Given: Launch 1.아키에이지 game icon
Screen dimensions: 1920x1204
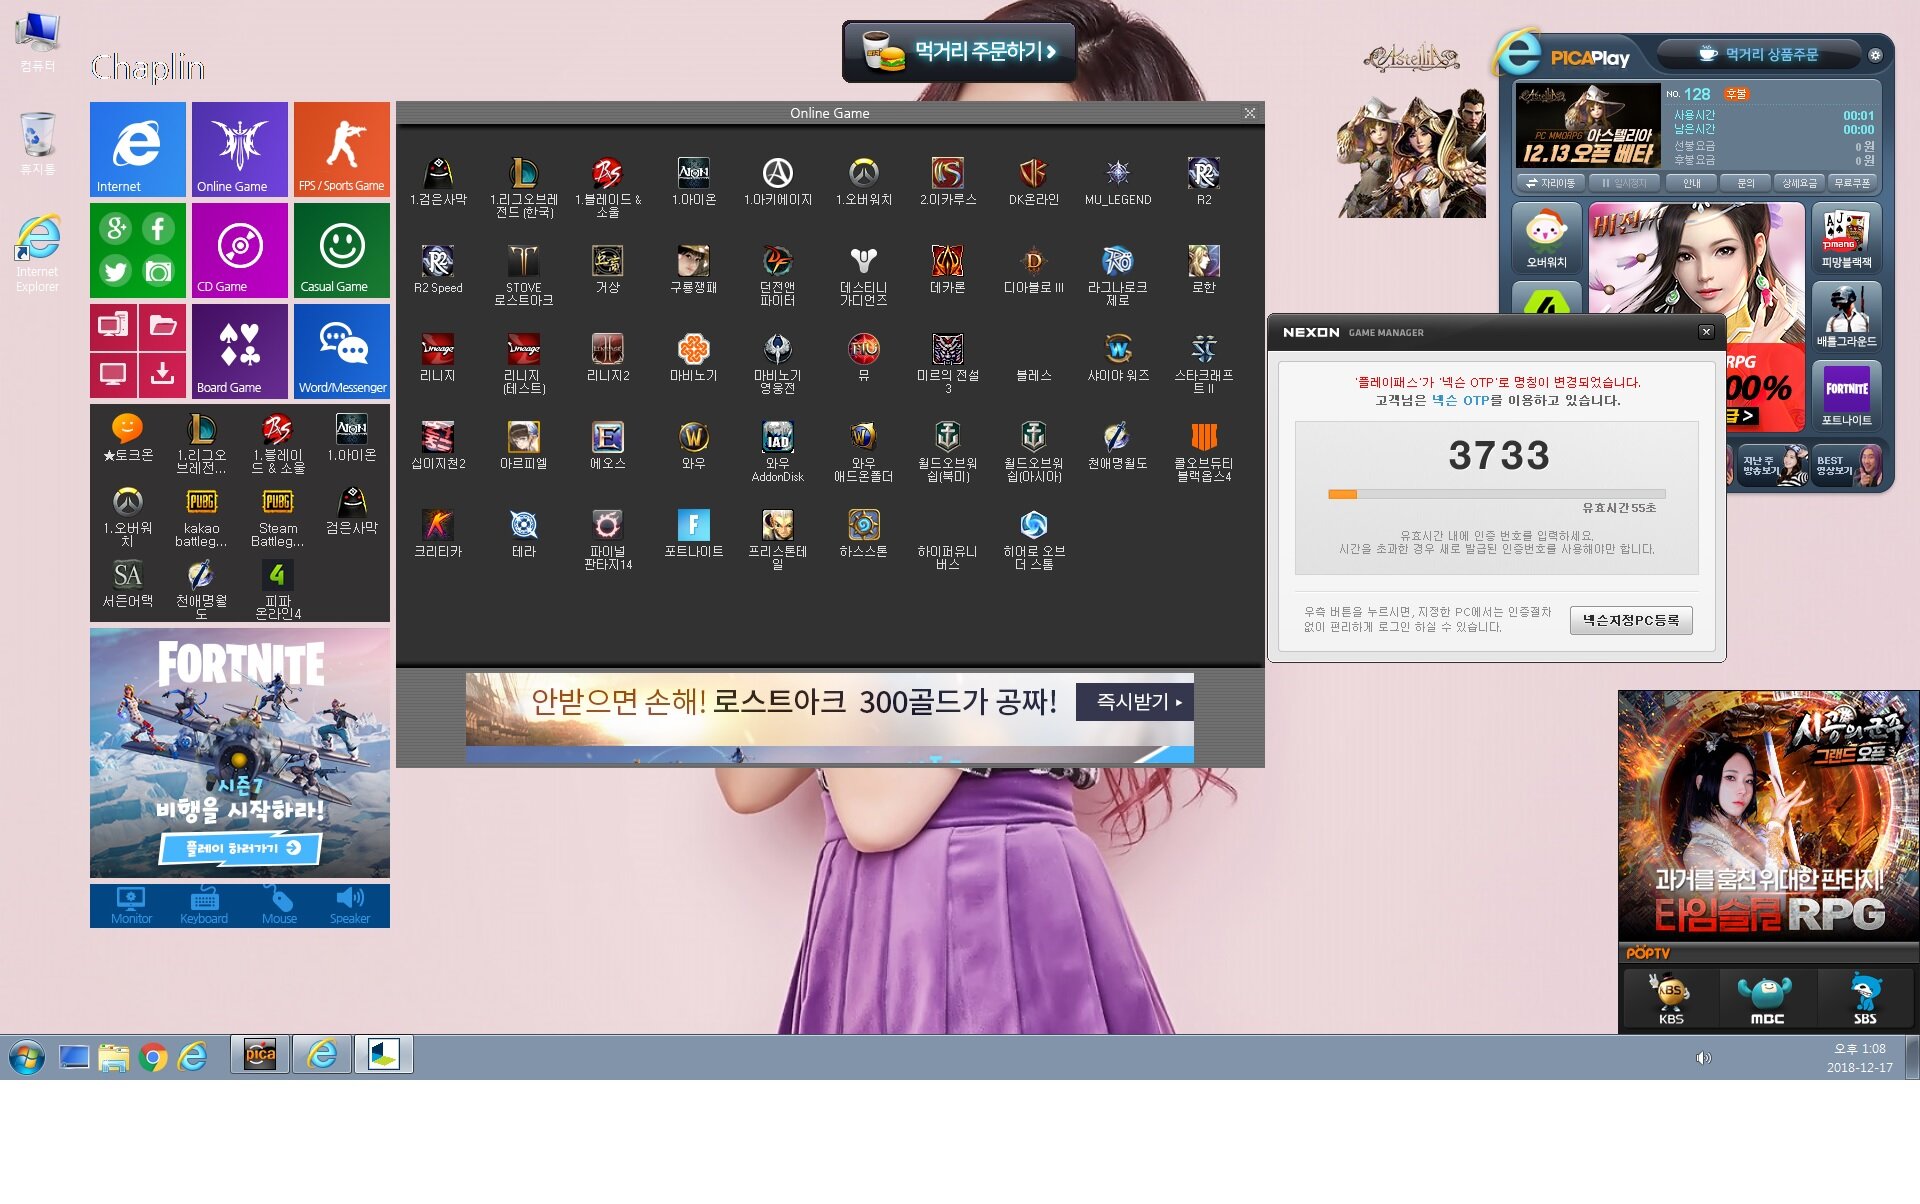Looking at the screenshot, I should (x=778, y=180).
